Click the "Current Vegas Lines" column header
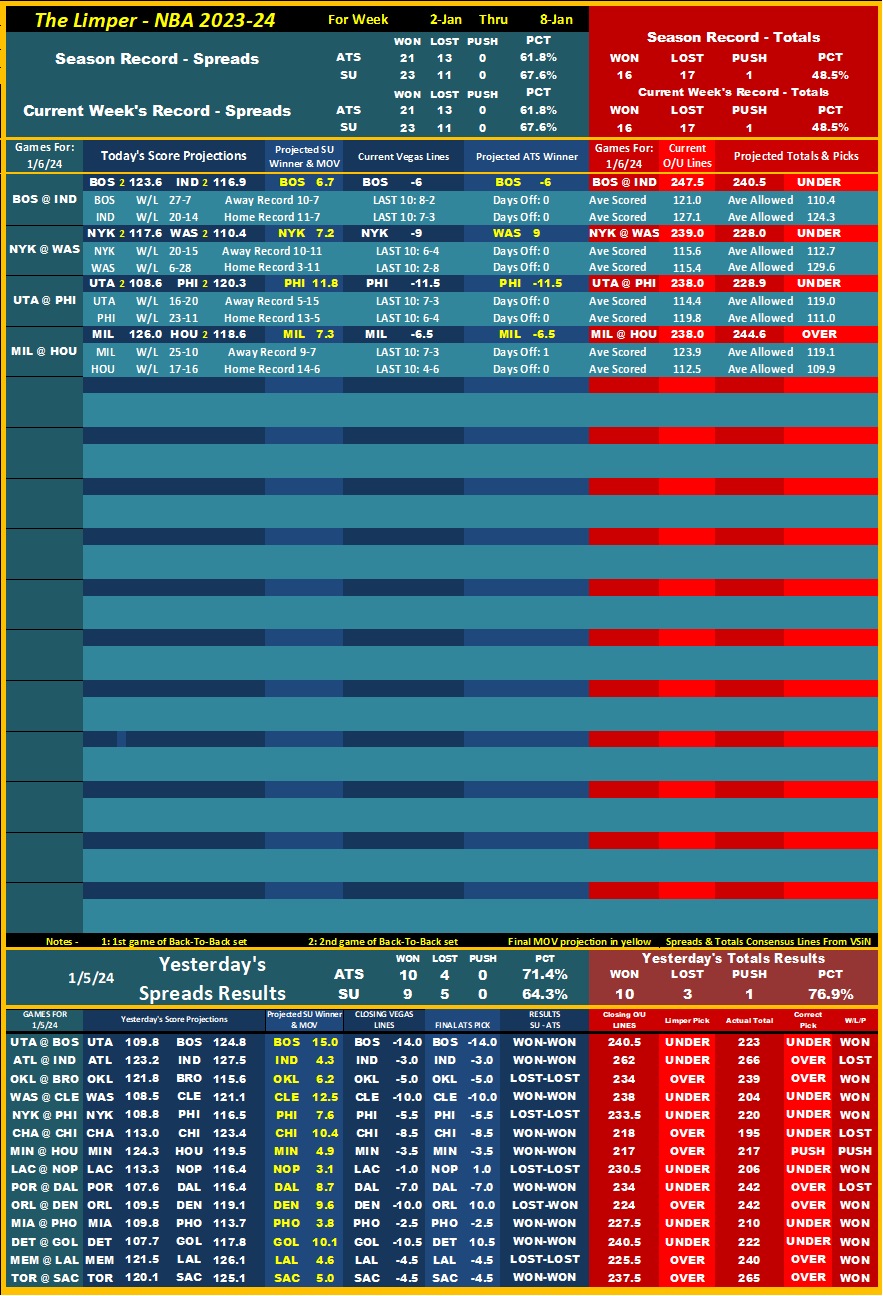The width and height of the screenshot is (883, 1296). click(x=403, y=156)
